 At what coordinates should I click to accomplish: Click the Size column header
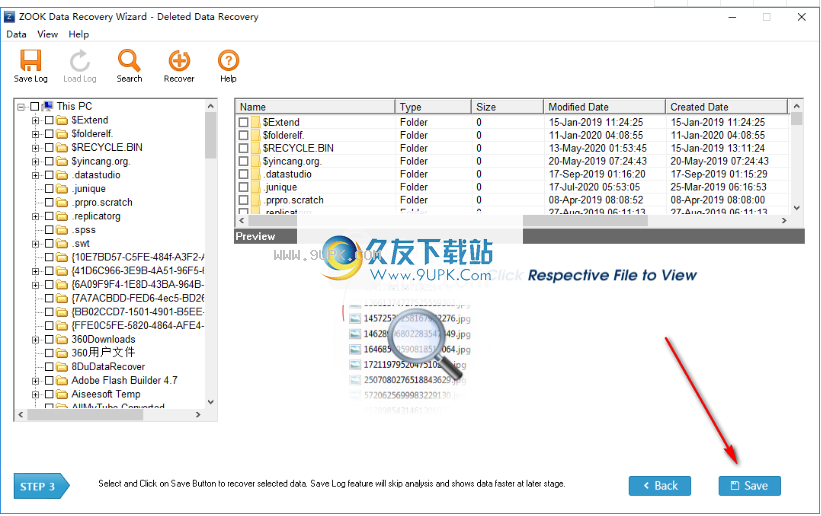[507, 107]
